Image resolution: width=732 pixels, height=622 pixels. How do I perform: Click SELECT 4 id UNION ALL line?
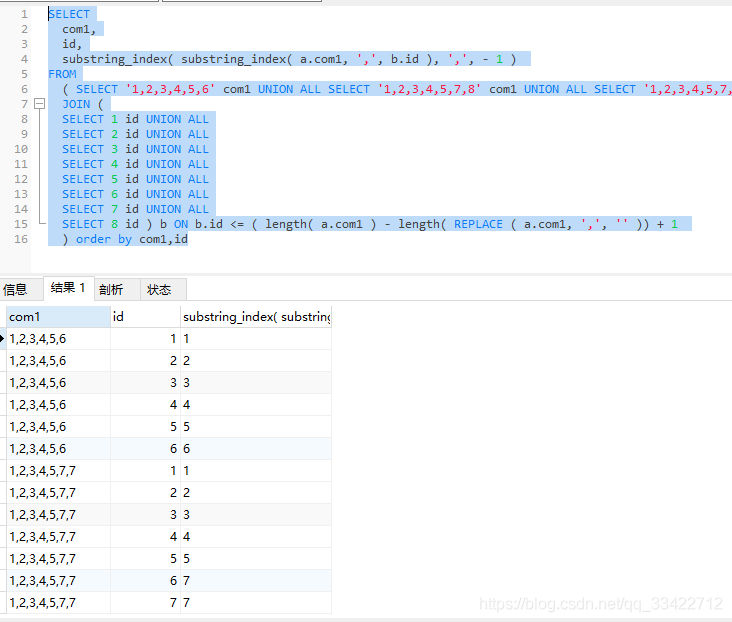point(135,164)
